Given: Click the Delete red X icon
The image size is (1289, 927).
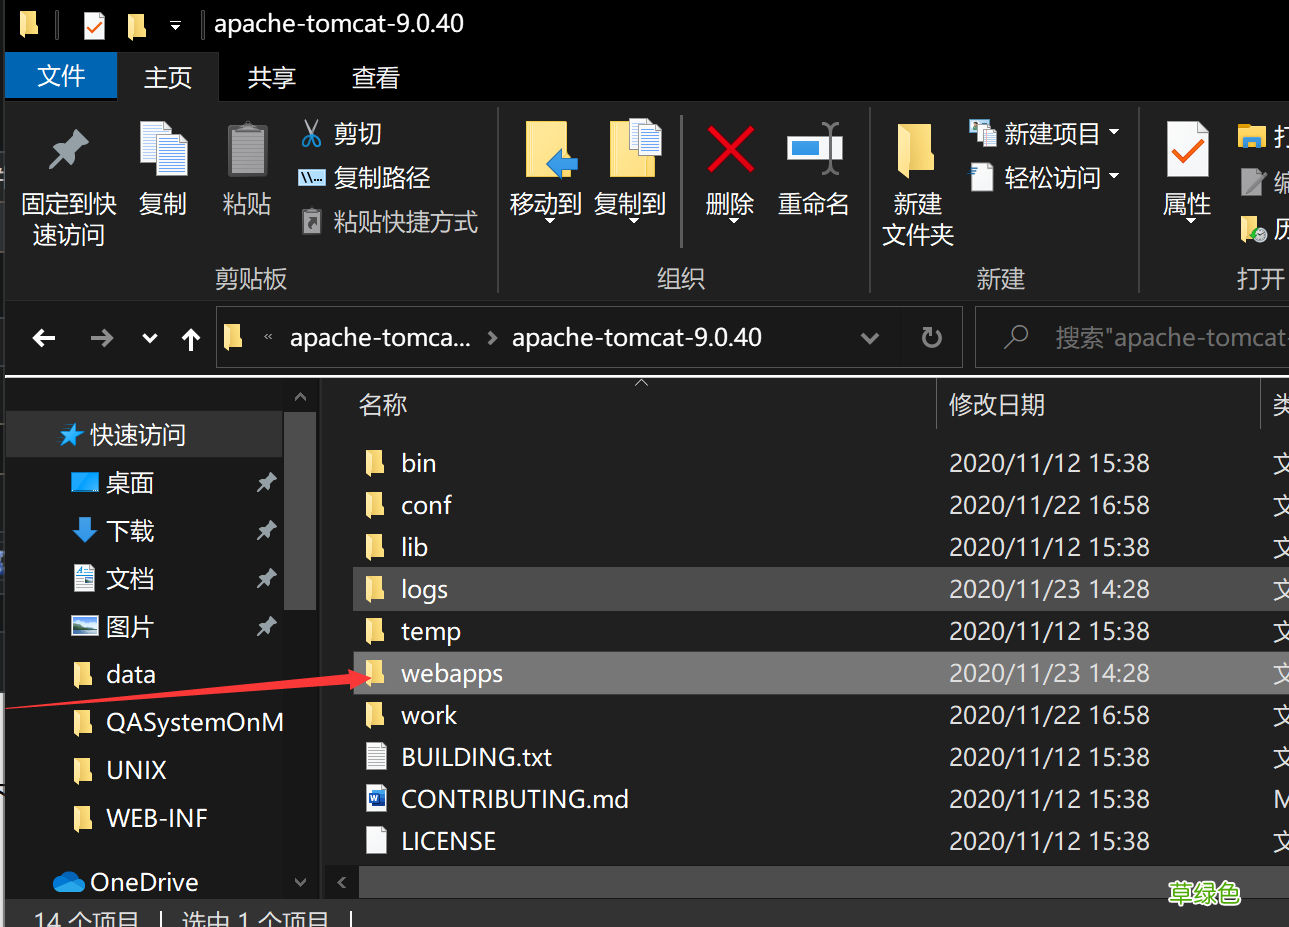Looking at the screenshot, I should coord(730,150).
